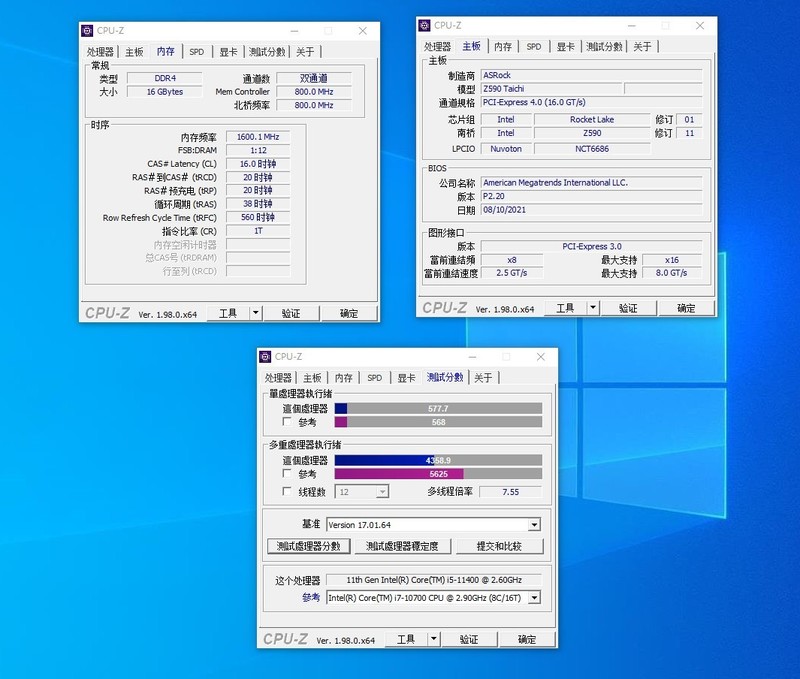Click the CPU-Z title bar icon on the memory window
The image size is (800, 679).
[86, 31]
